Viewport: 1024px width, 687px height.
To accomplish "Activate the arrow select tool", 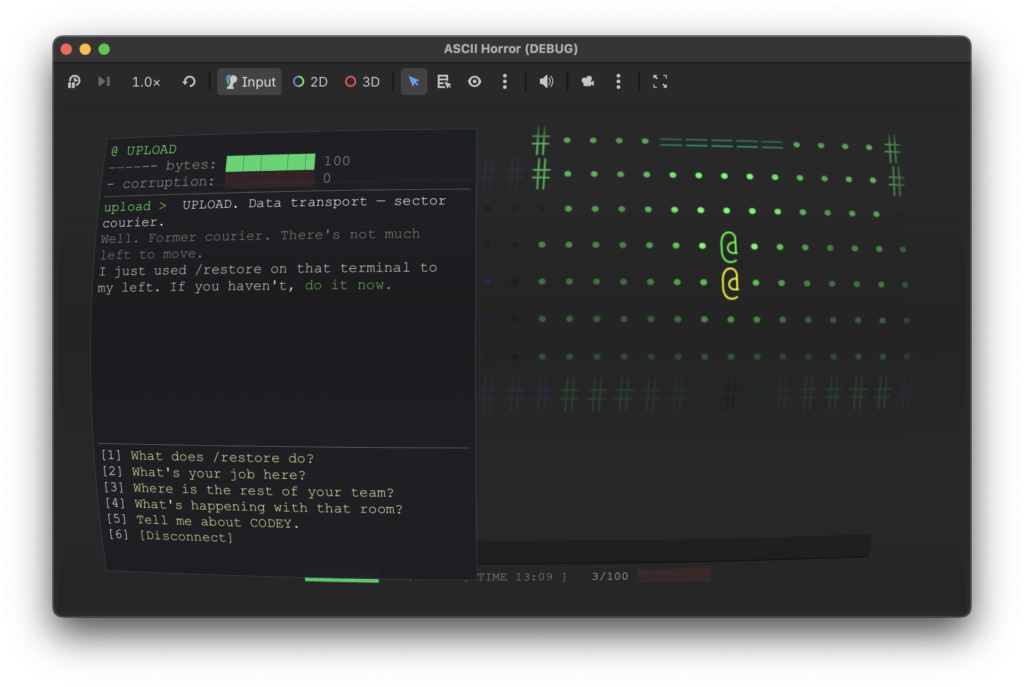I will pyautogui.click(x=414, y=82).
